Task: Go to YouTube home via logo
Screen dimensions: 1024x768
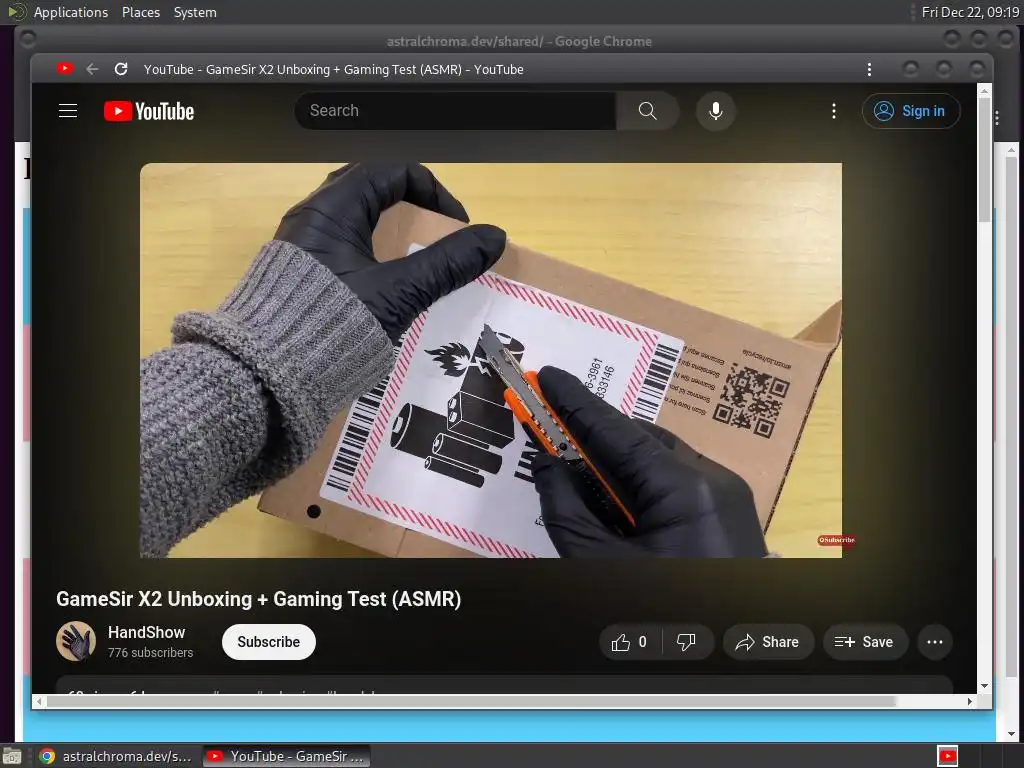Action: pyautogui.click(x=149, y=111)
